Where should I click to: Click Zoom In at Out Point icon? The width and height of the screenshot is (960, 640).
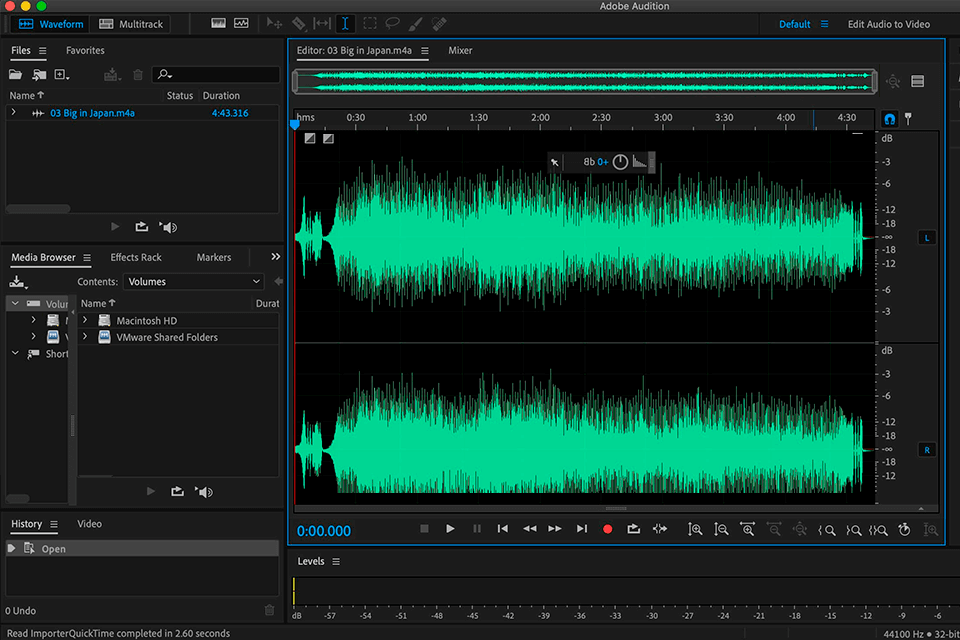click(x=853, y=530)
